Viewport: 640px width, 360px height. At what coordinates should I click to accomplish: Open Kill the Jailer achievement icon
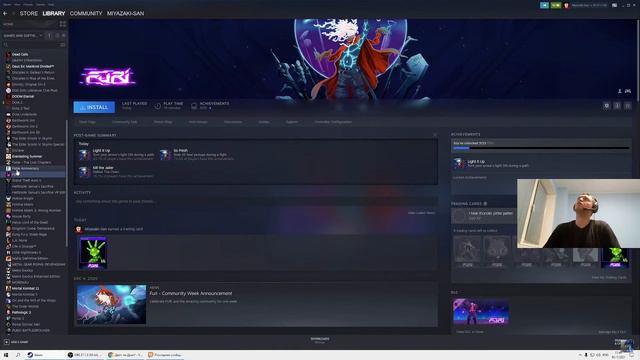84,172
